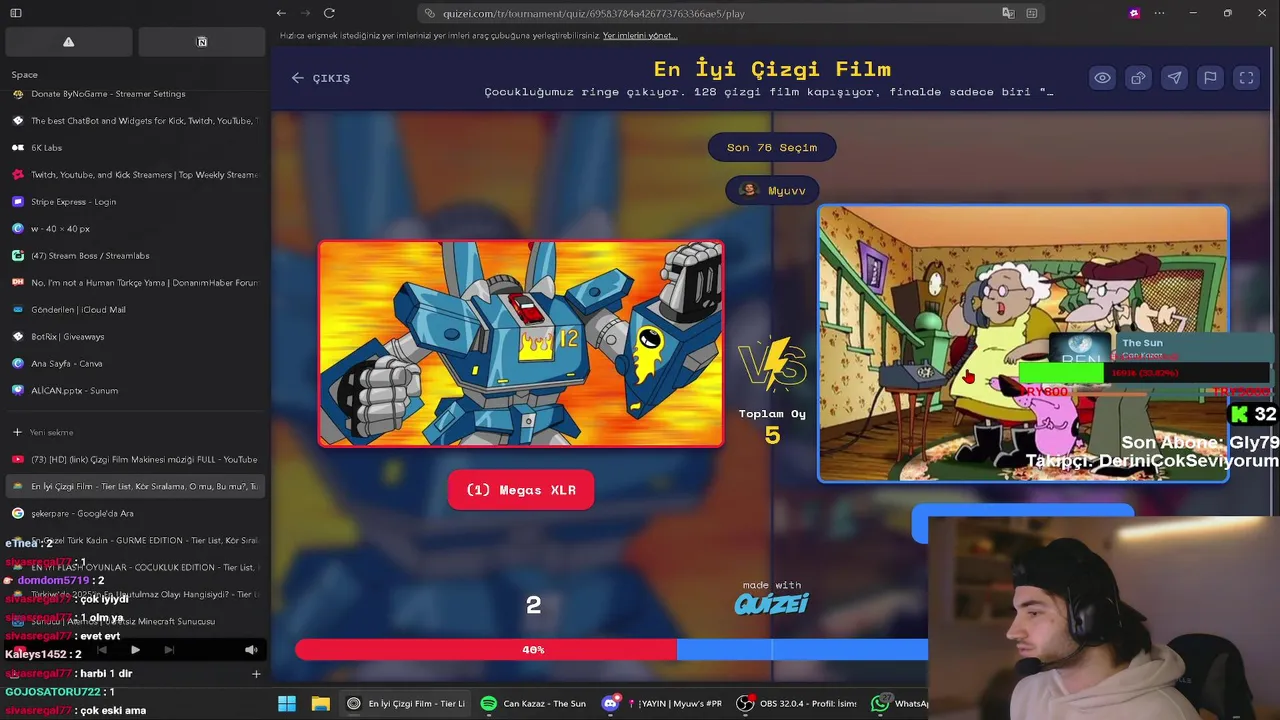The height and width of the screenshot is (720, 1280).
Task: Open En İyi Çizgi Film taskbar window
Action: [405, 704]
